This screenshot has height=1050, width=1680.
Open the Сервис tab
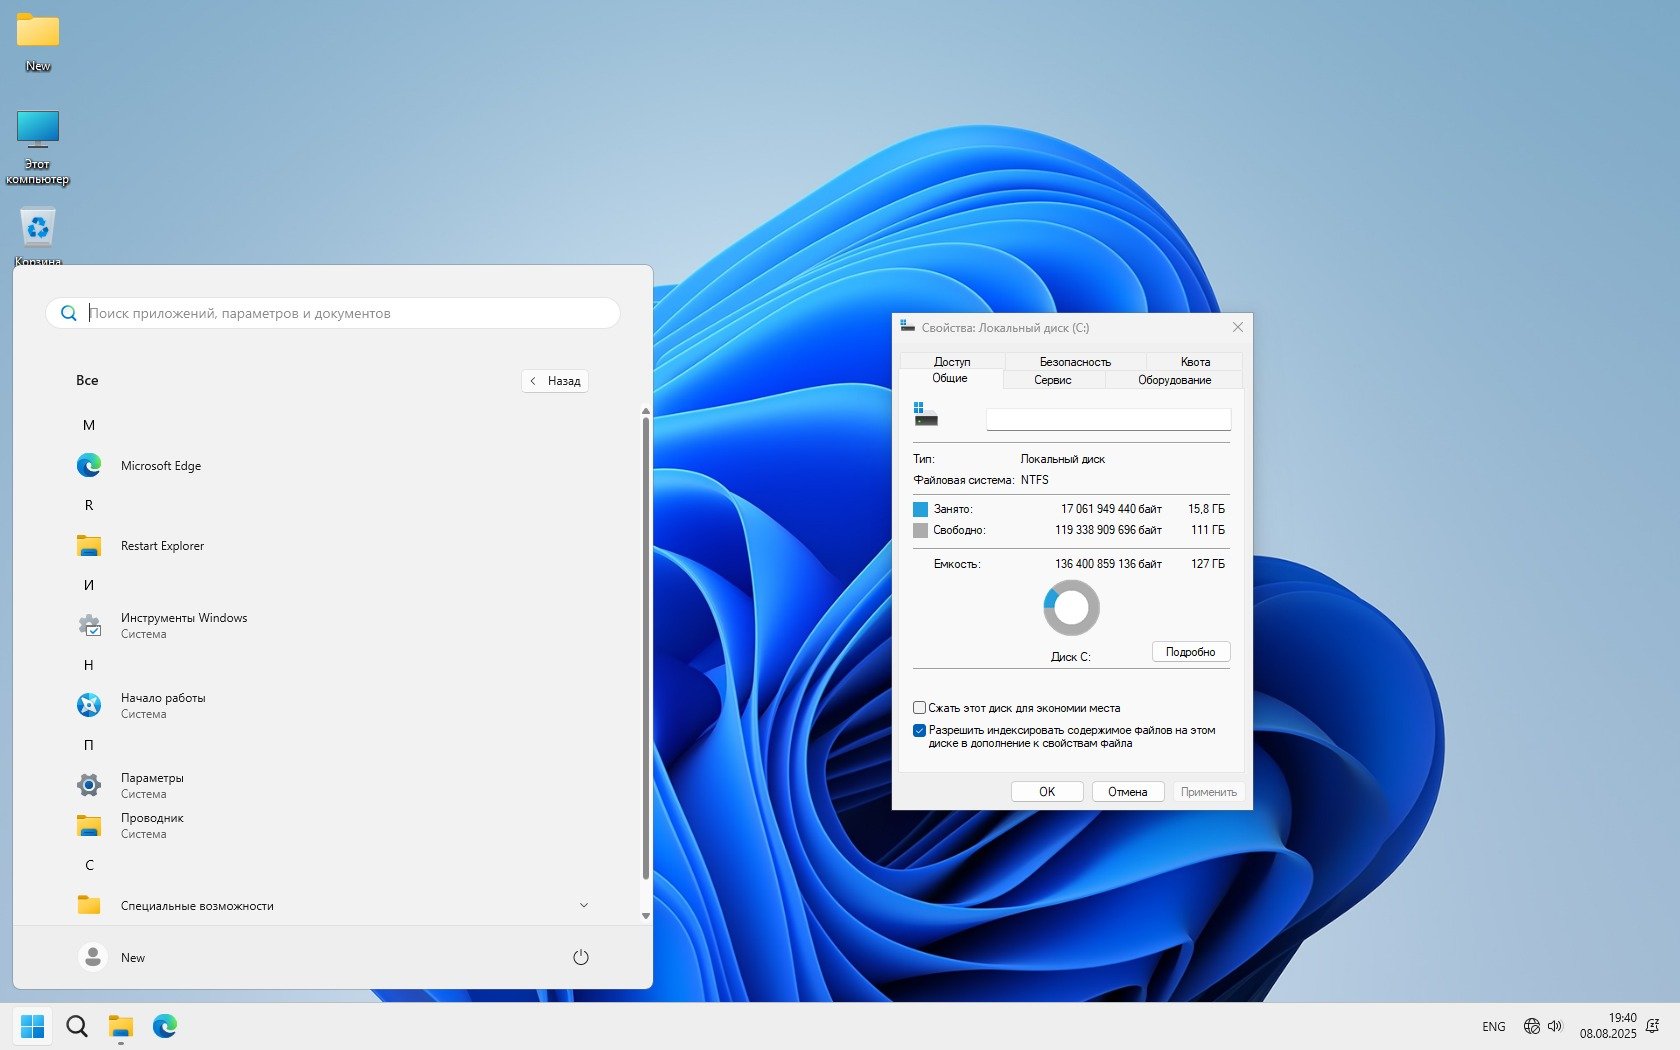pyautogui.click(x=1052, y=380)
